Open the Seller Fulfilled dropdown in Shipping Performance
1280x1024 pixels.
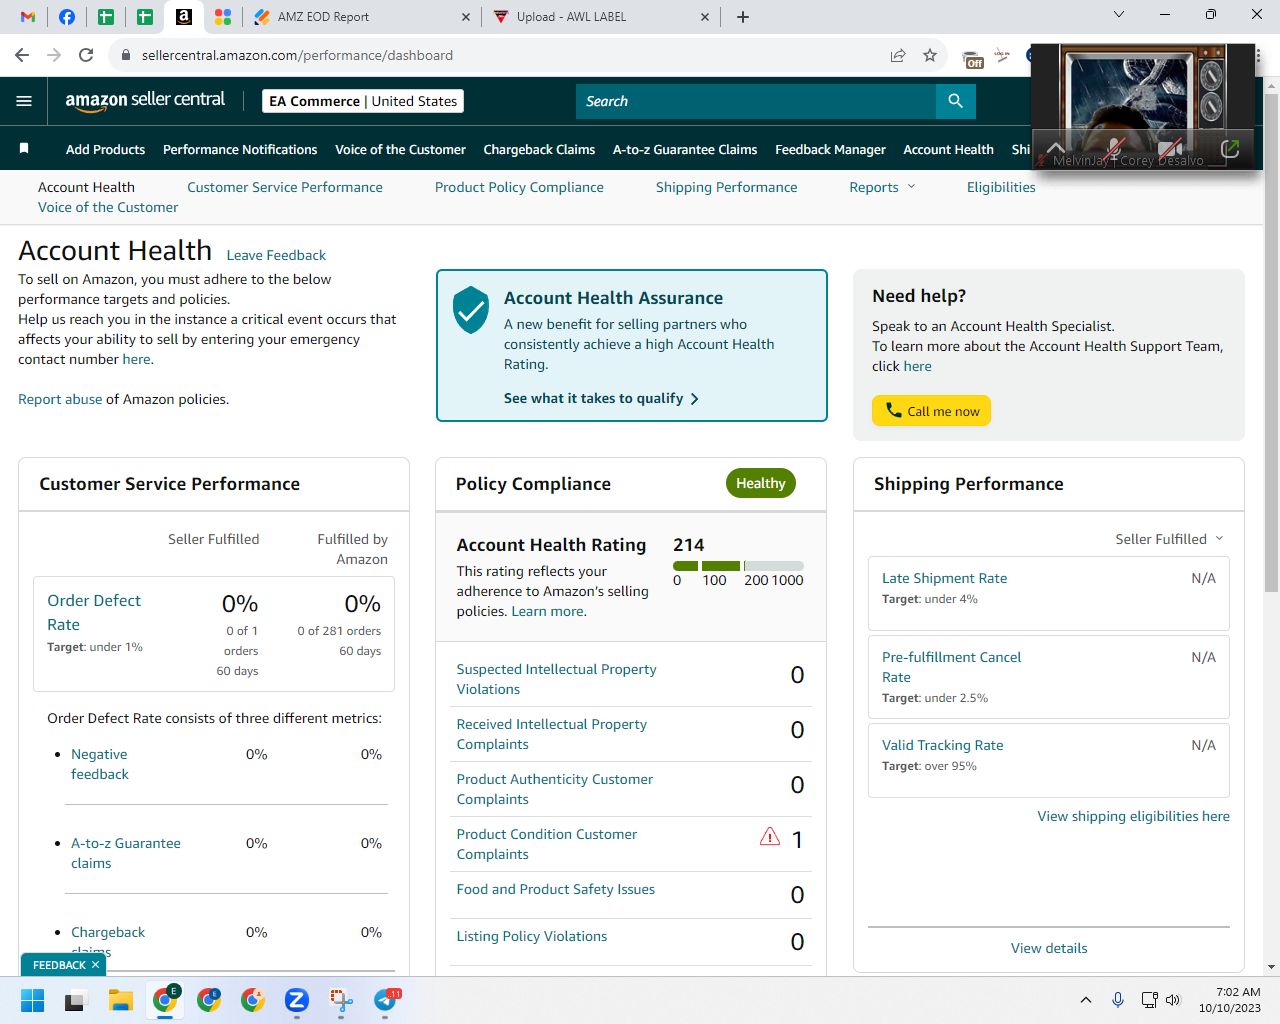pyautogui.click(x=1169, y=539)
